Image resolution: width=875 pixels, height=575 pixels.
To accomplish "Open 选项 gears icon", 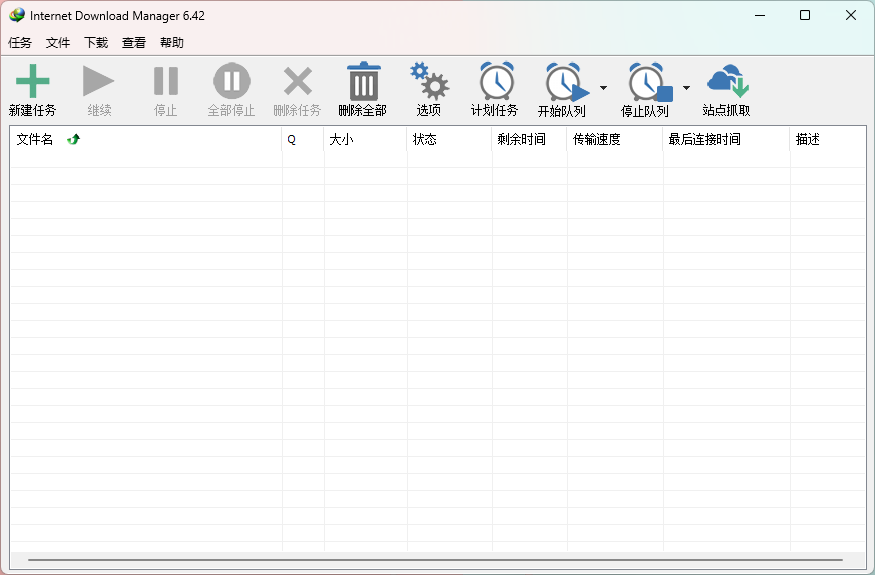I will click(x=429, y=81).
